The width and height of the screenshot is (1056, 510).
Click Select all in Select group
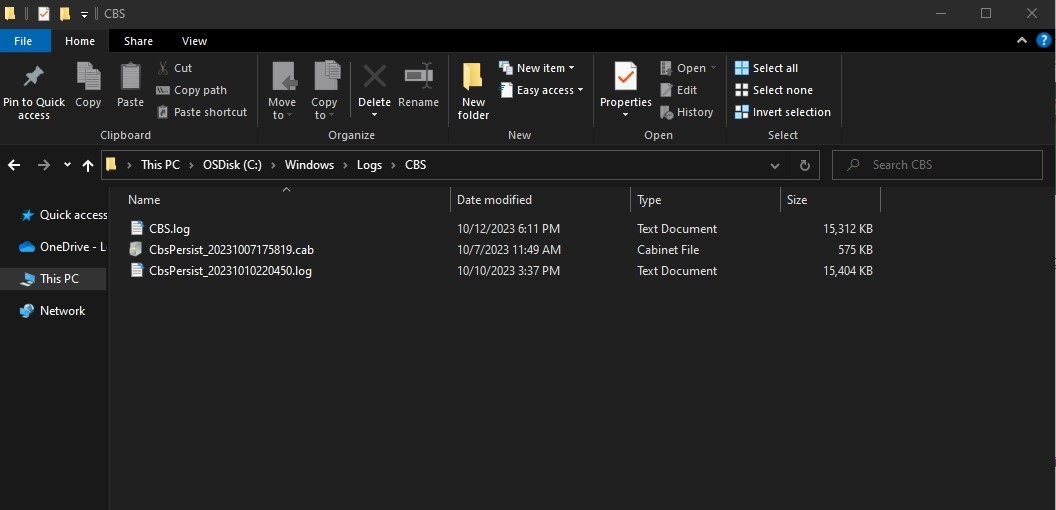[x=767, y=68]
